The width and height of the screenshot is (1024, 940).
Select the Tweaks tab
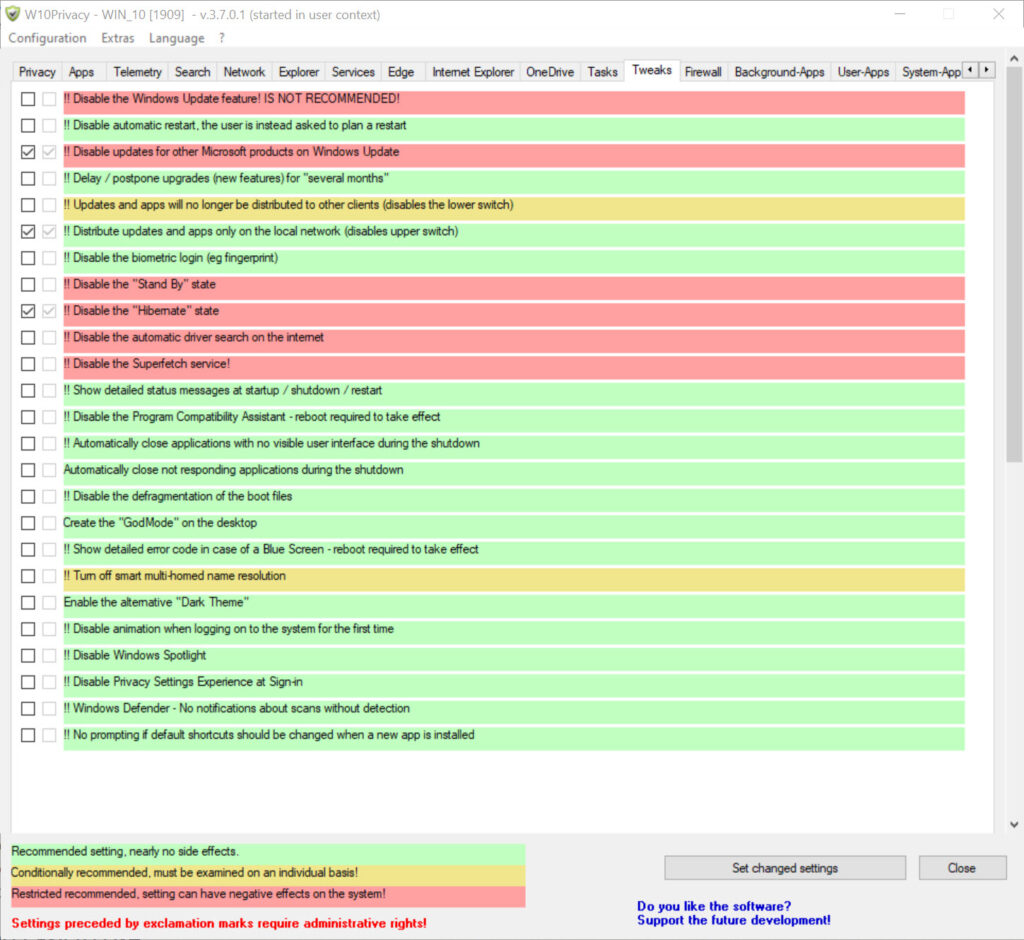(x=652, y=70)
